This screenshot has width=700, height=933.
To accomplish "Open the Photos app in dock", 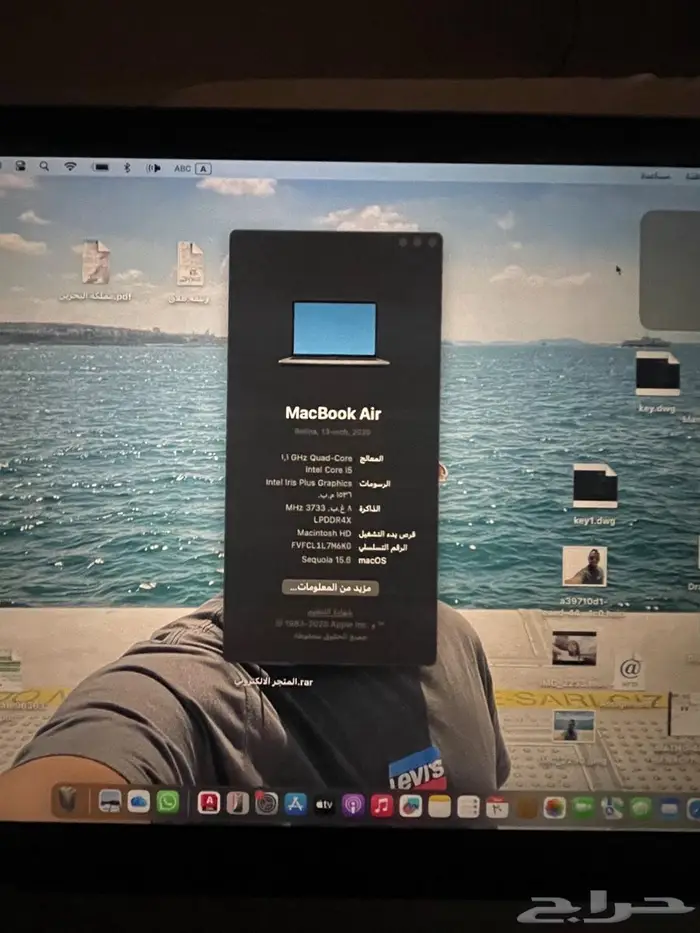I will (554, 807).
